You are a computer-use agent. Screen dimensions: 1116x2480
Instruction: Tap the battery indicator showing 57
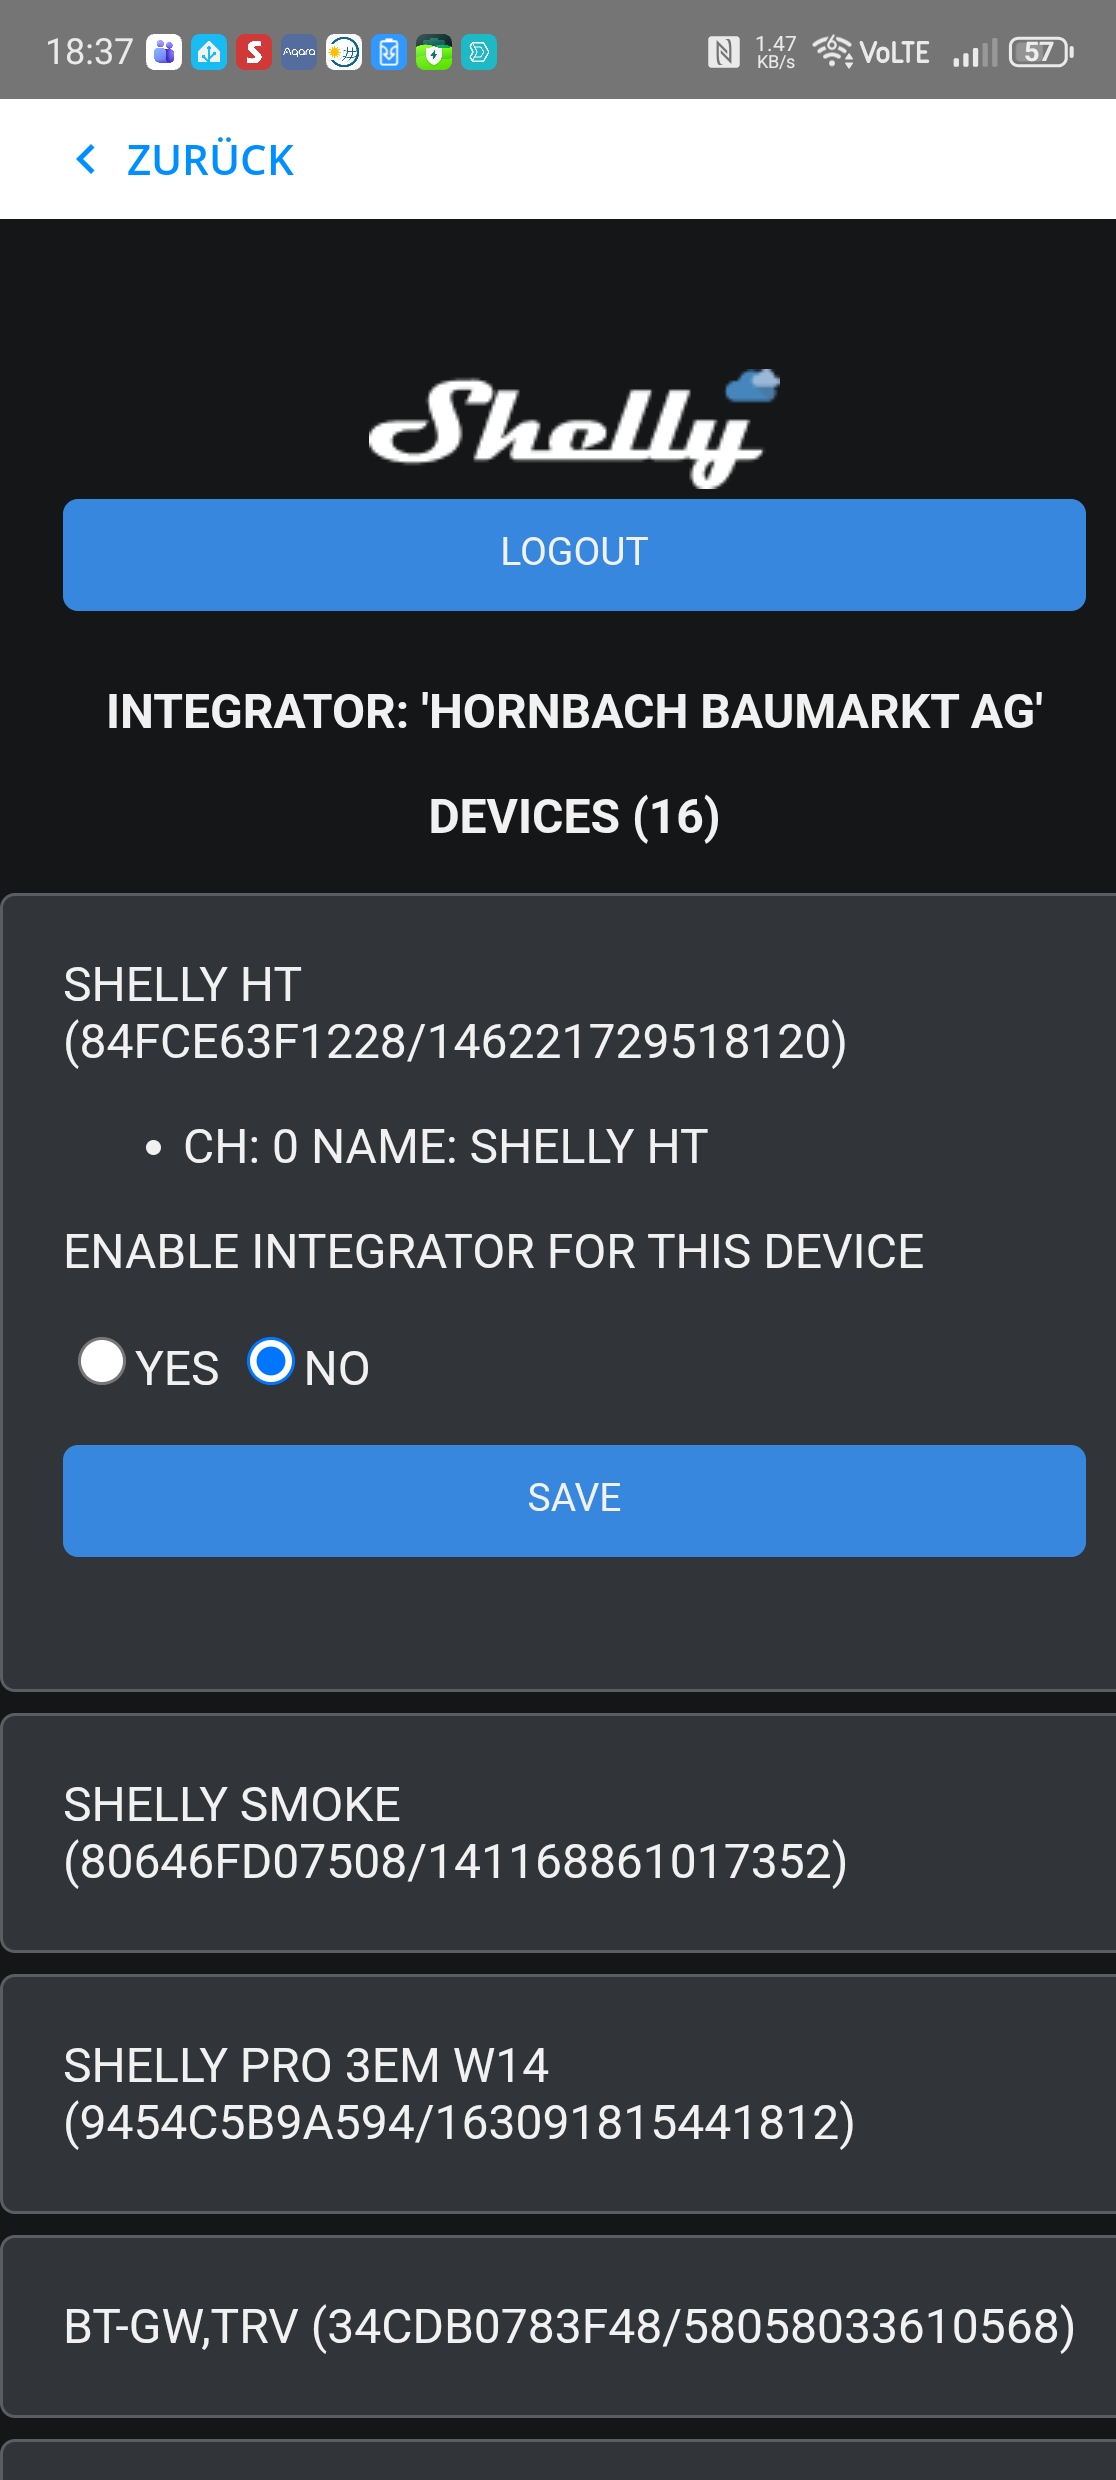click(1041, 52)
